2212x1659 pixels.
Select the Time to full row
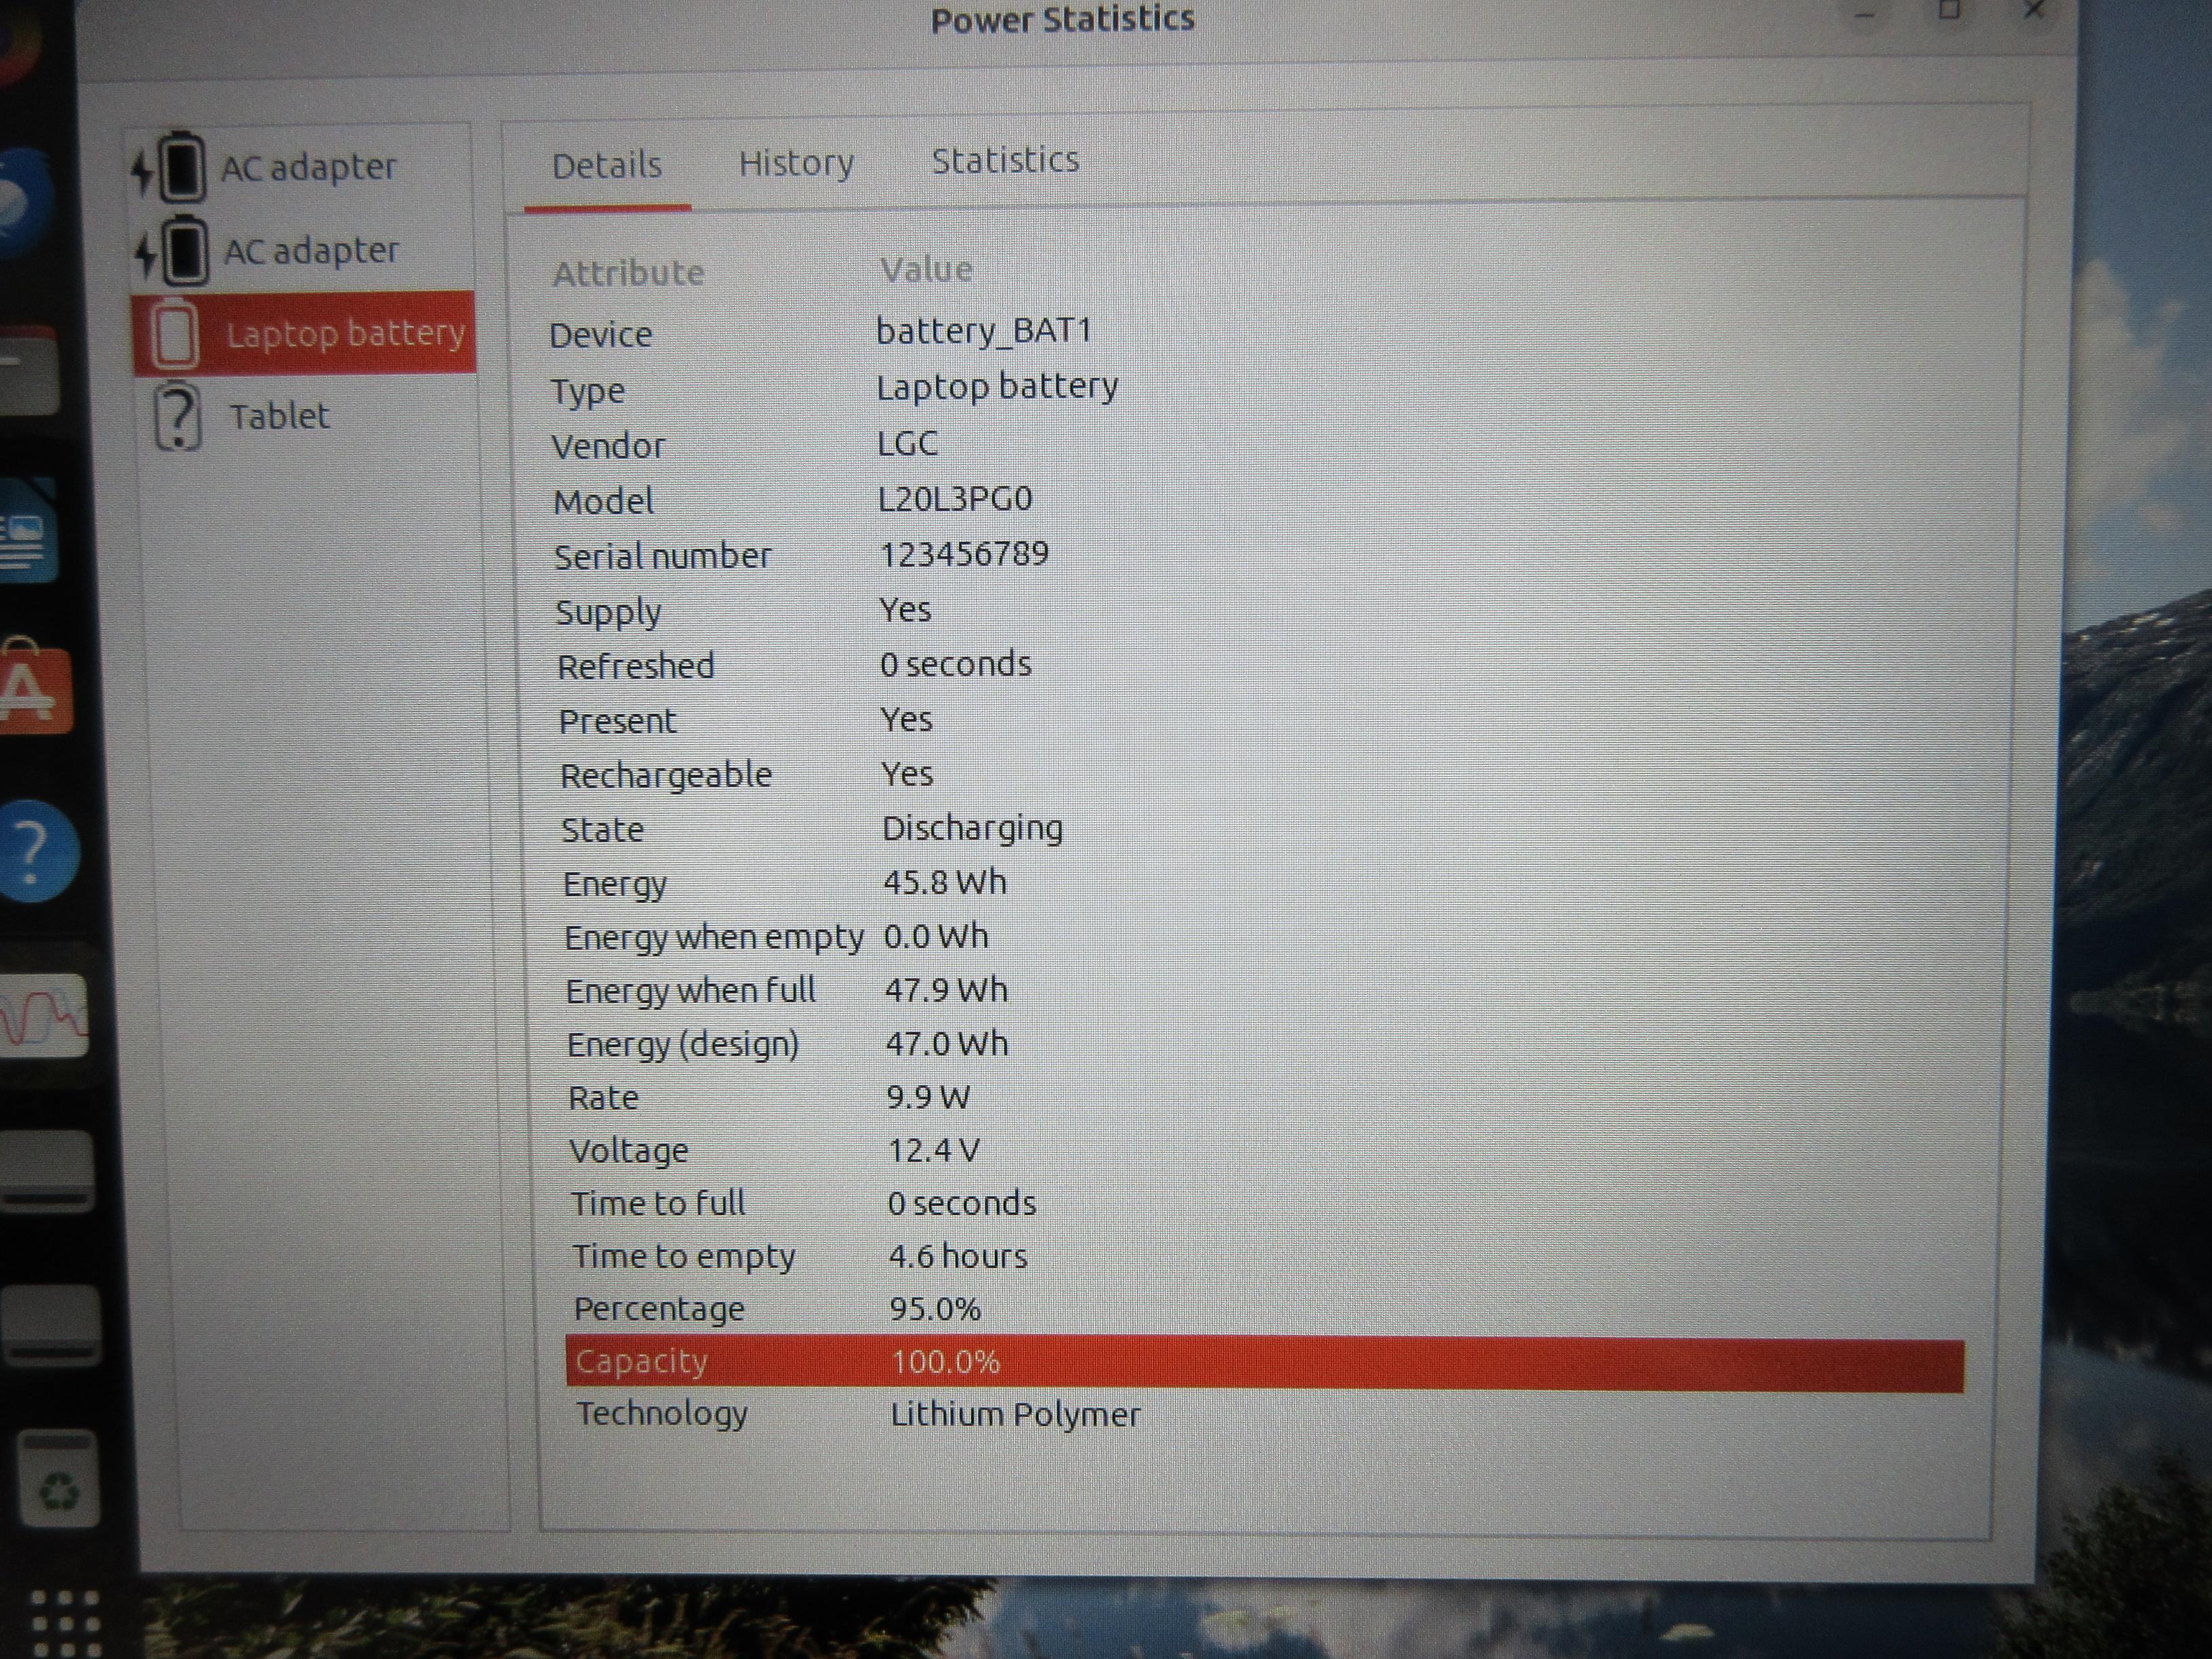(1264, 1203)
